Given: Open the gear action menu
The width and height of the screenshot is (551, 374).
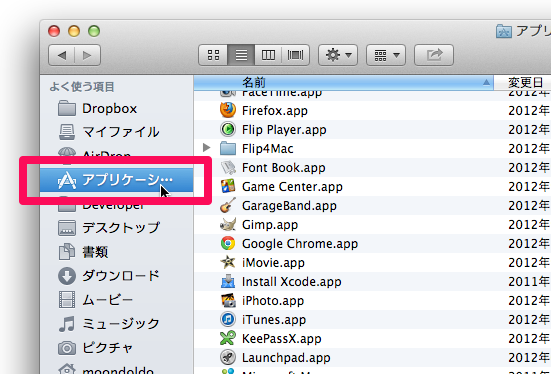Looking at the screenshot, I should [338, 55].
